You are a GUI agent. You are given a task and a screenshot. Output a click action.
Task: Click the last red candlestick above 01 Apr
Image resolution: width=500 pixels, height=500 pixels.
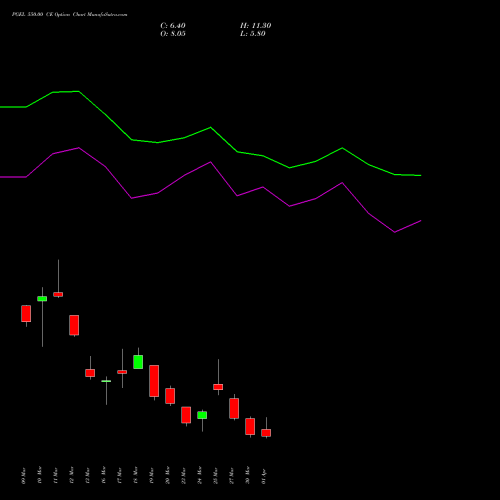pos(266,433)
